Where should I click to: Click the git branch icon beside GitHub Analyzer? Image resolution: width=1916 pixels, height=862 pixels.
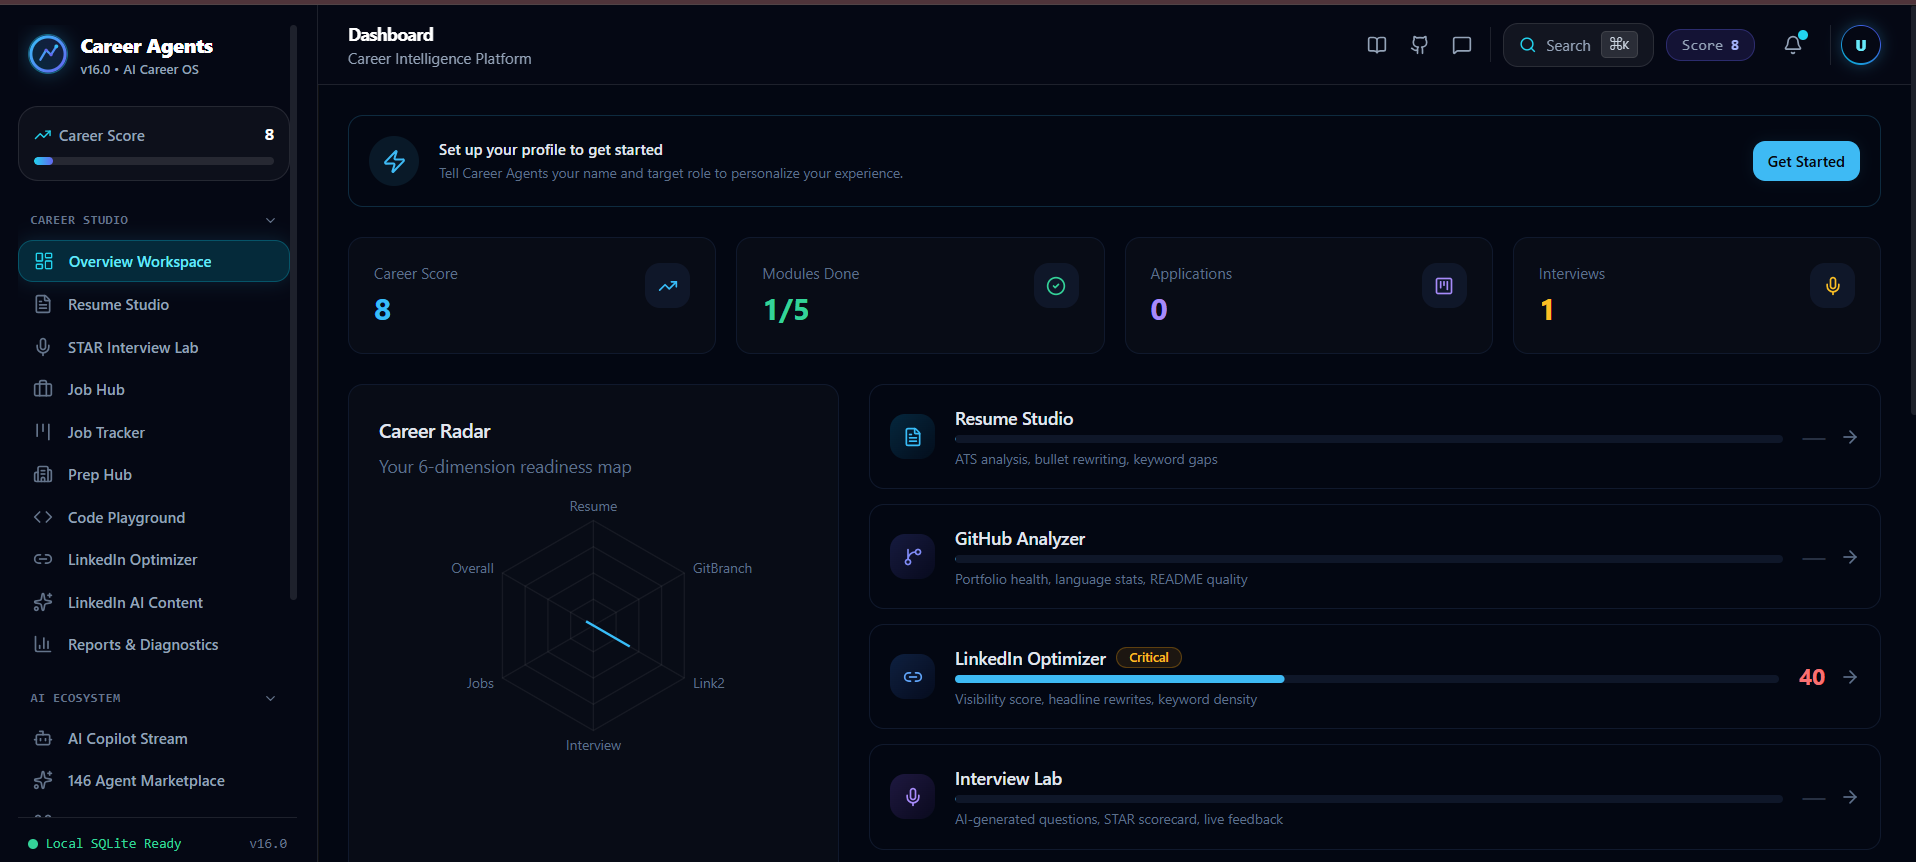pos(913,557)
